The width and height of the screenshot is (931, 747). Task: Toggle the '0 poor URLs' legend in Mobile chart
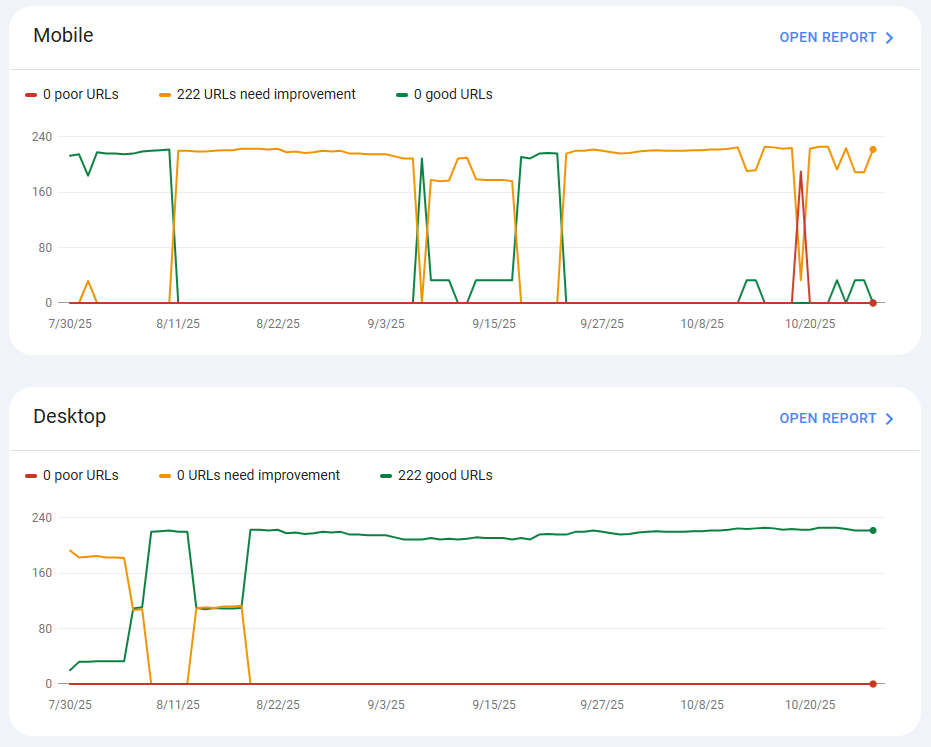click(72, 94)
